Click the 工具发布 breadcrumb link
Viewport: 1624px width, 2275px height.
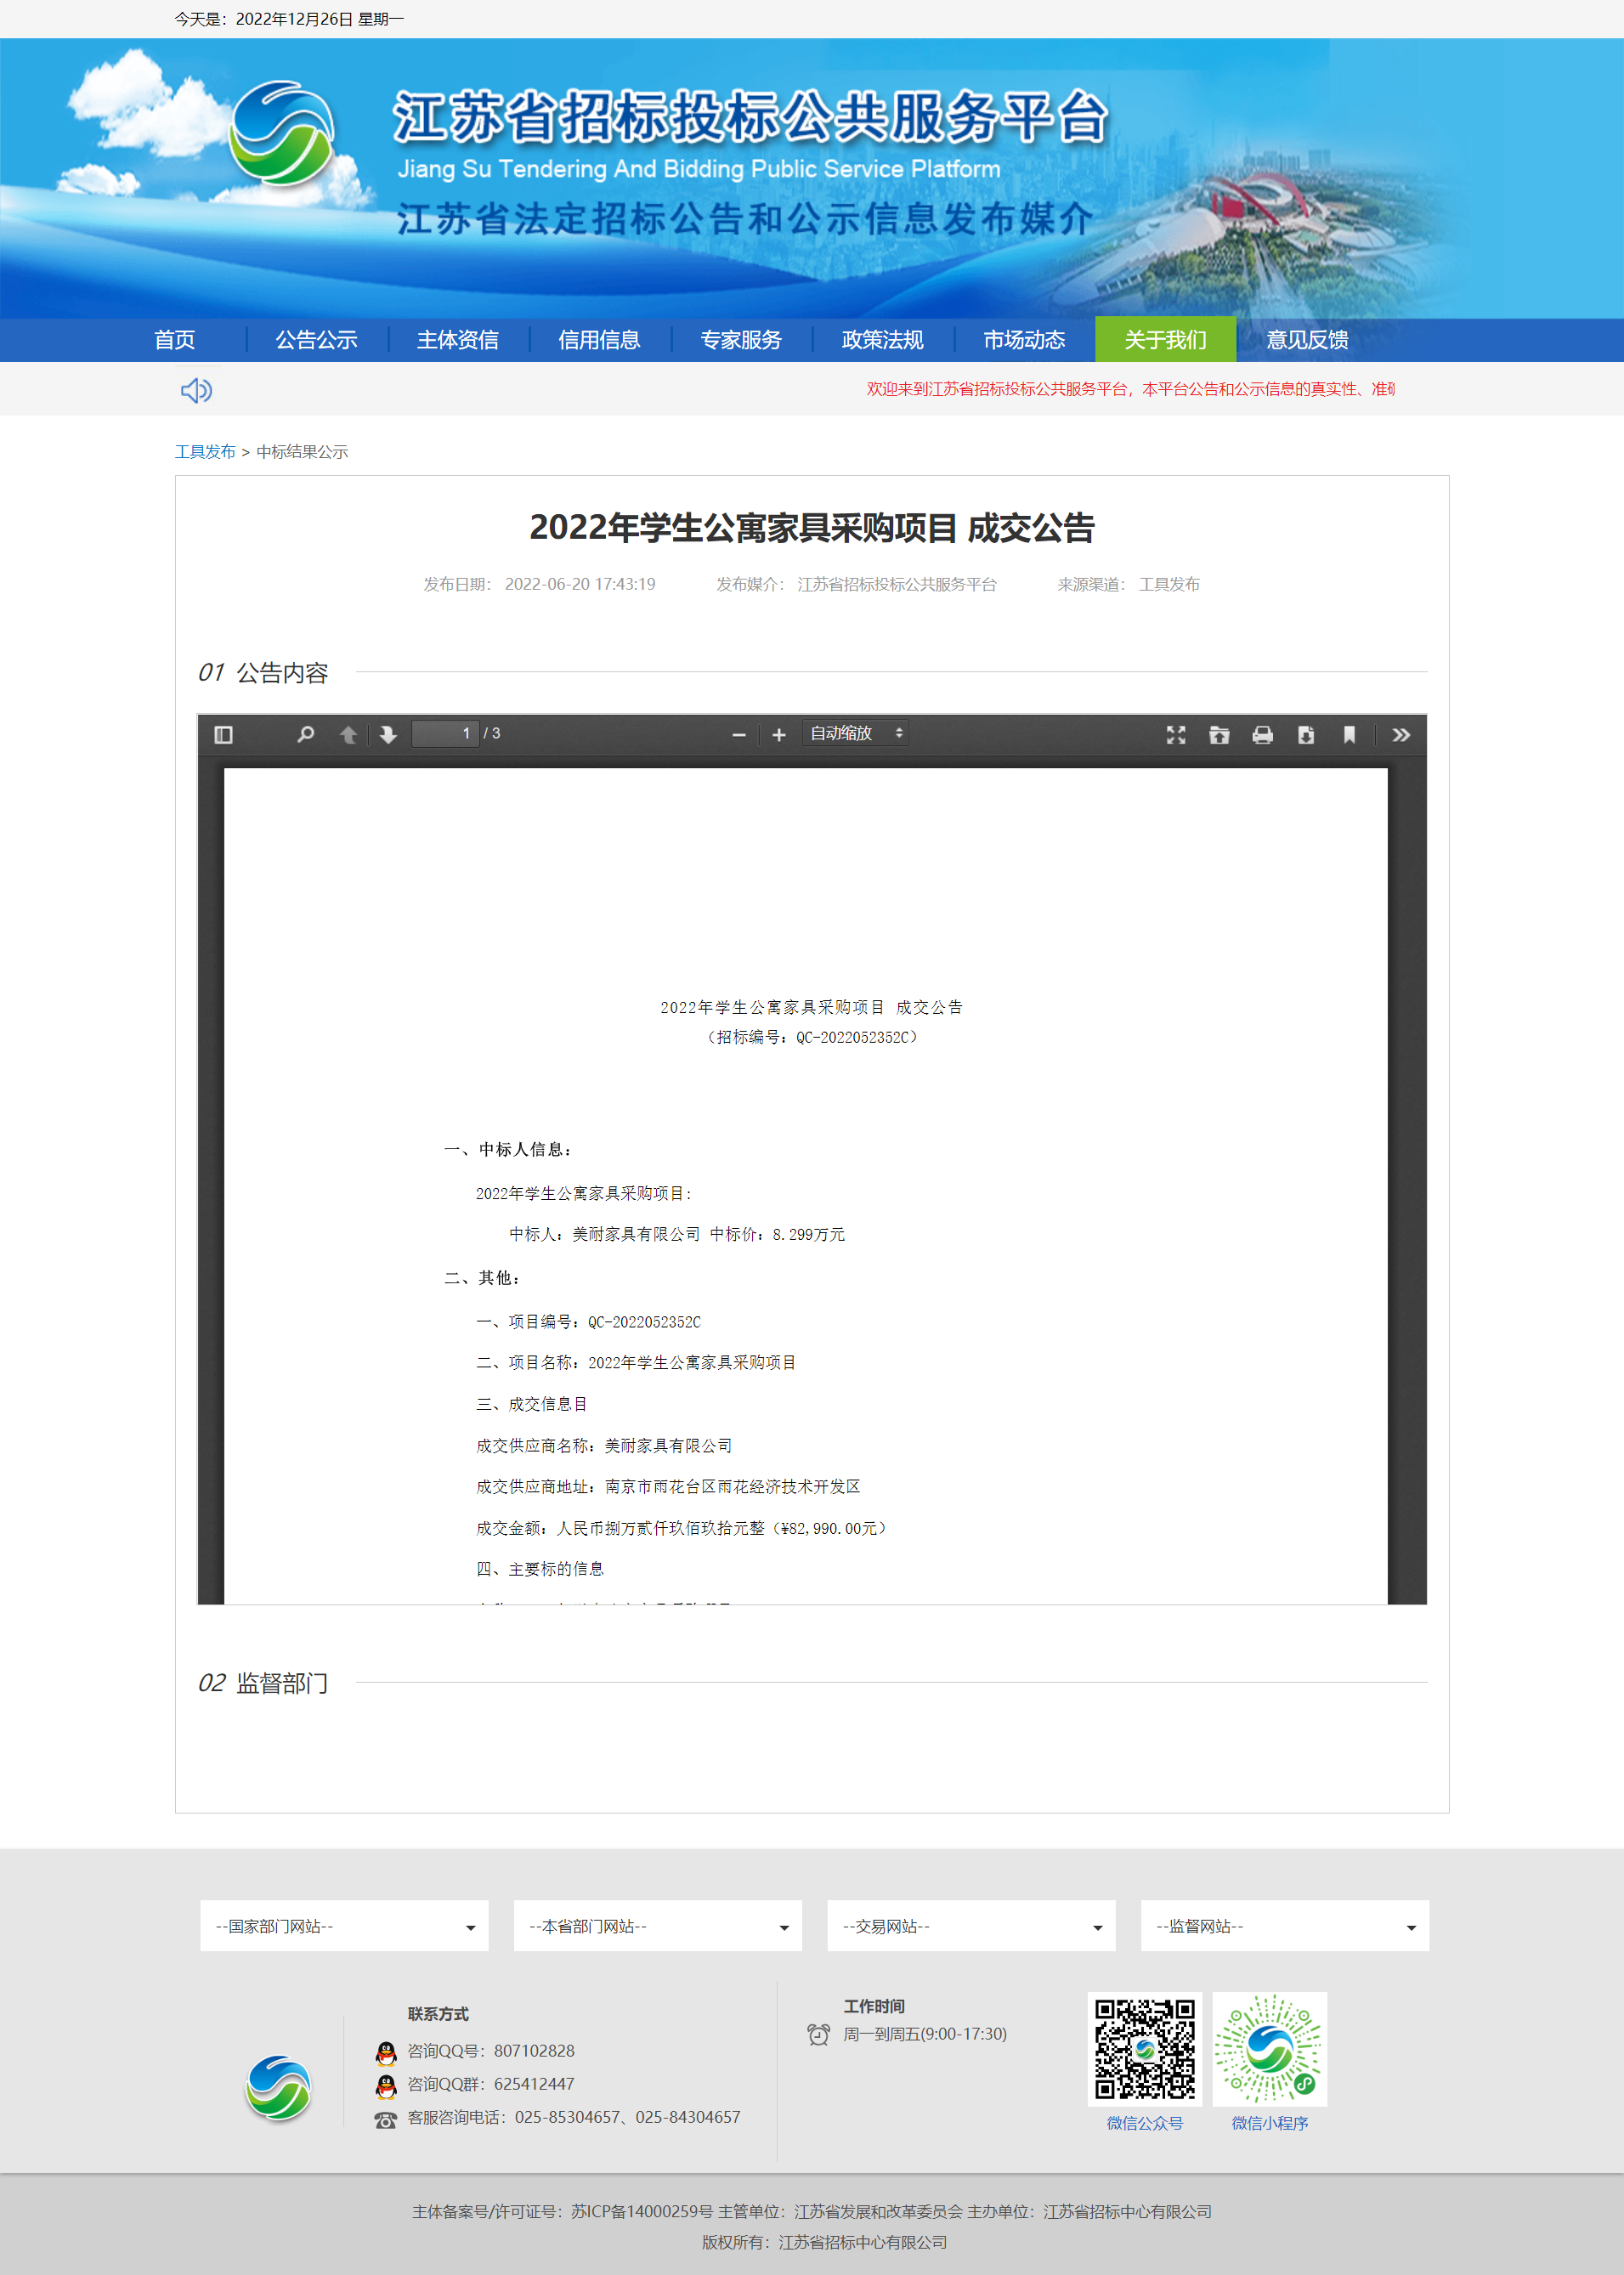click(205, 452)
